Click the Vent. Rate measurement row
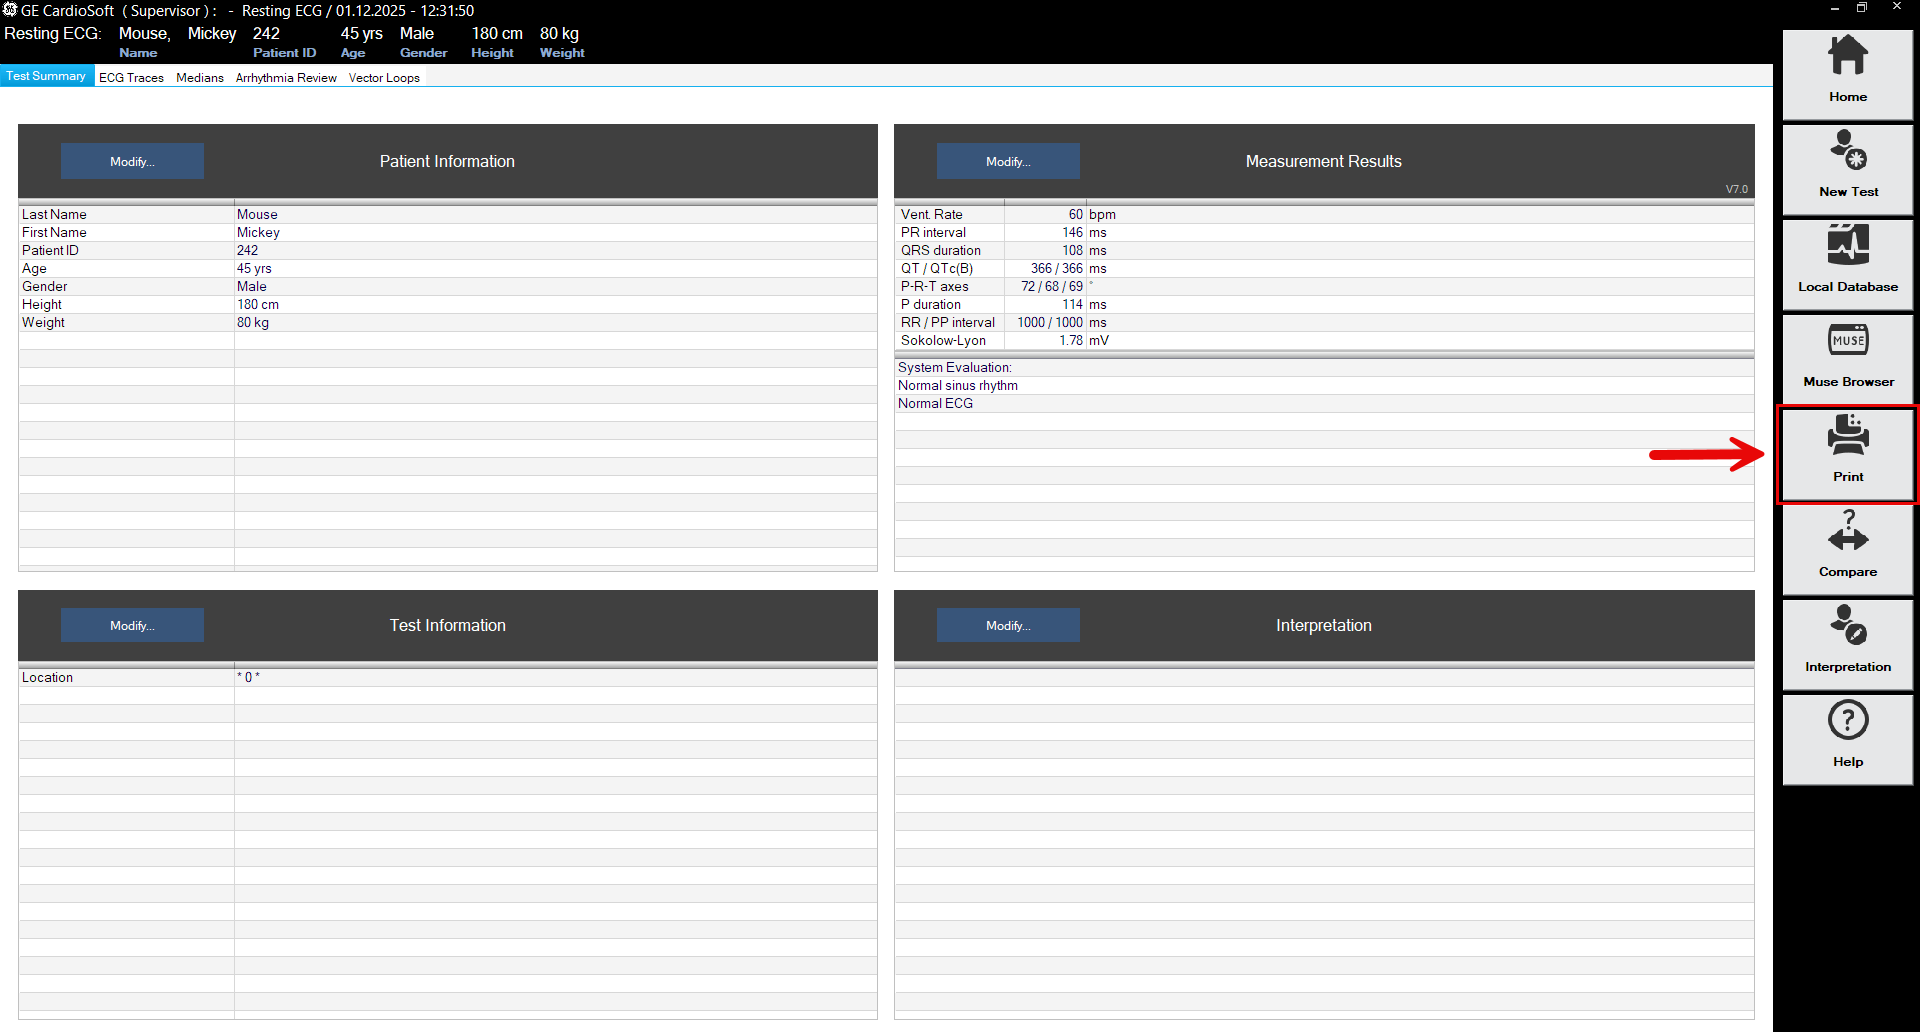Viewport: 1920px width, 1032px height. [x=1000, y=214]
